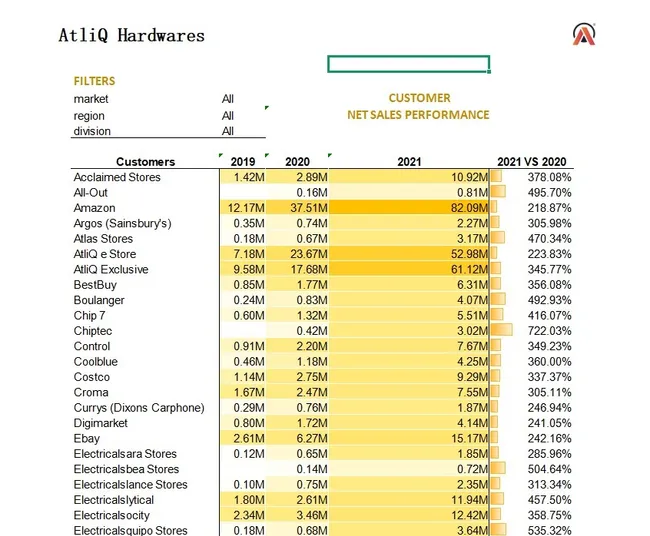Click BestBuy 2019 value 0.85M
The image size is (650, 536).
249,285
